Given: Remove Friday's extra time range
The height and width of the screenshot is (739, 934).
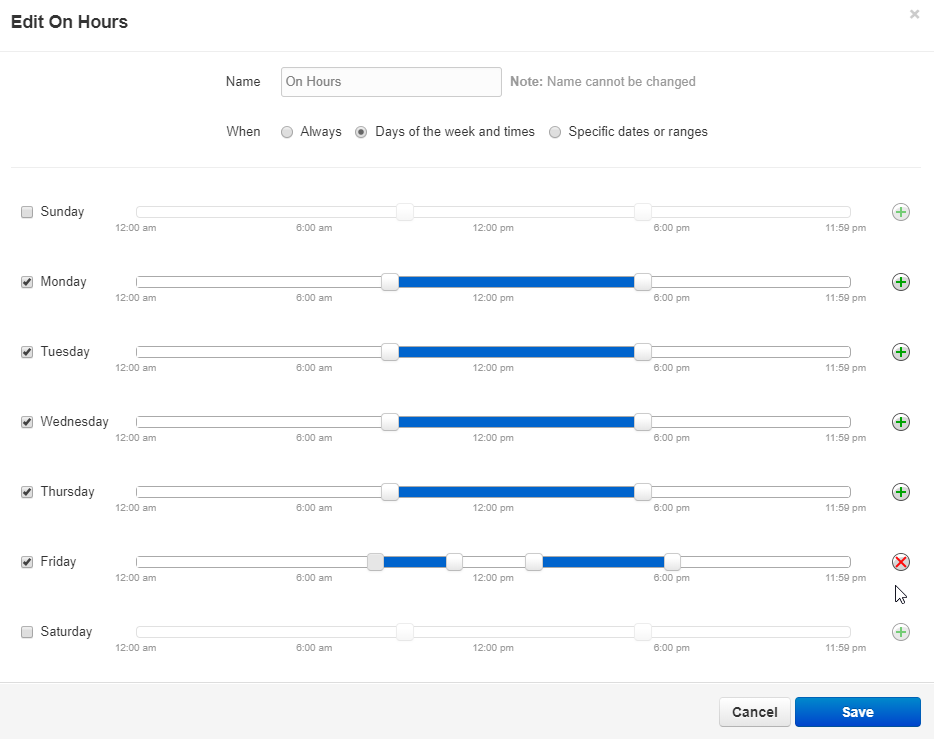Looking at the screenshot, I should click(x=900, y=562).
